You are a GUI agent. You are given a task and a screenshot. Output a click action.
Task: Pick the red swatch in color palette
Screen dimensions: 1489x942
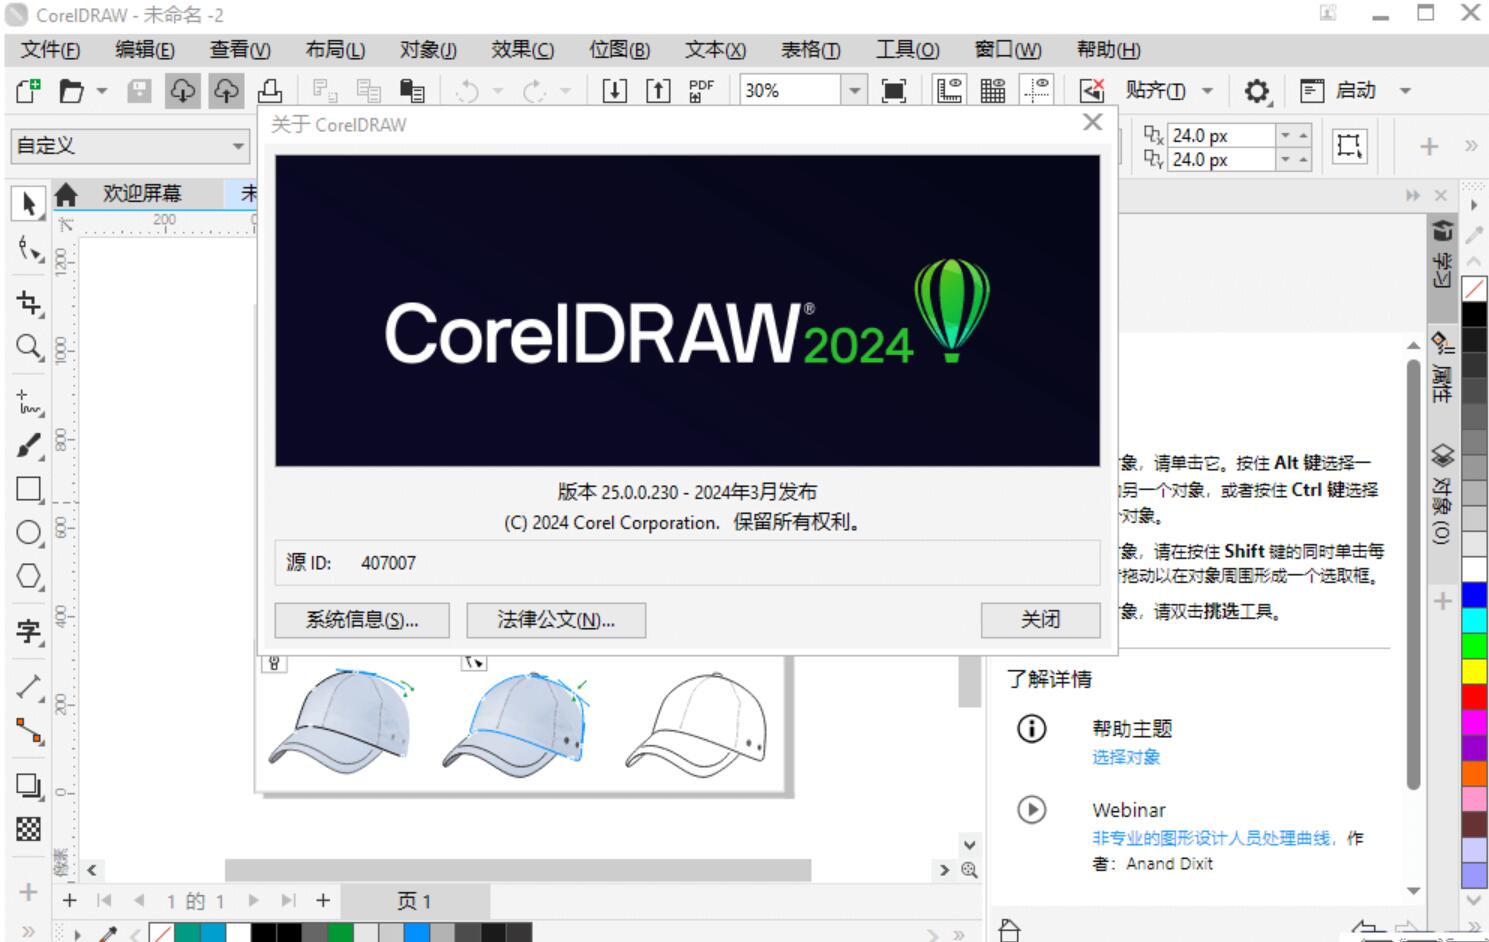pos(1474,696)
